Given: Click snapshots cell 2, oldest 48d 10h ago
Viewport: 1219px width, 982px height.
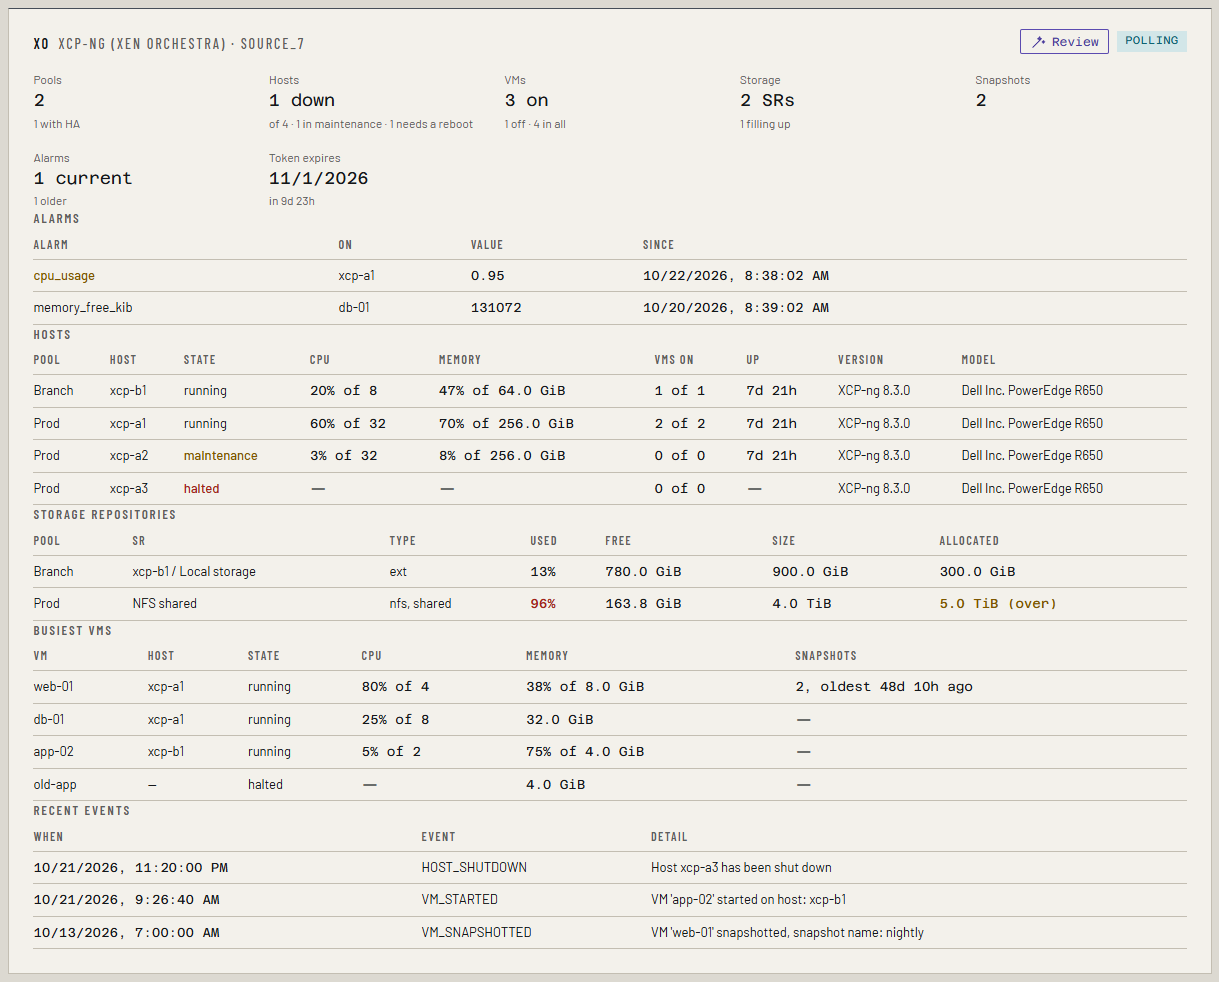Looking at the screenshot, I should (x=884, y=687).
